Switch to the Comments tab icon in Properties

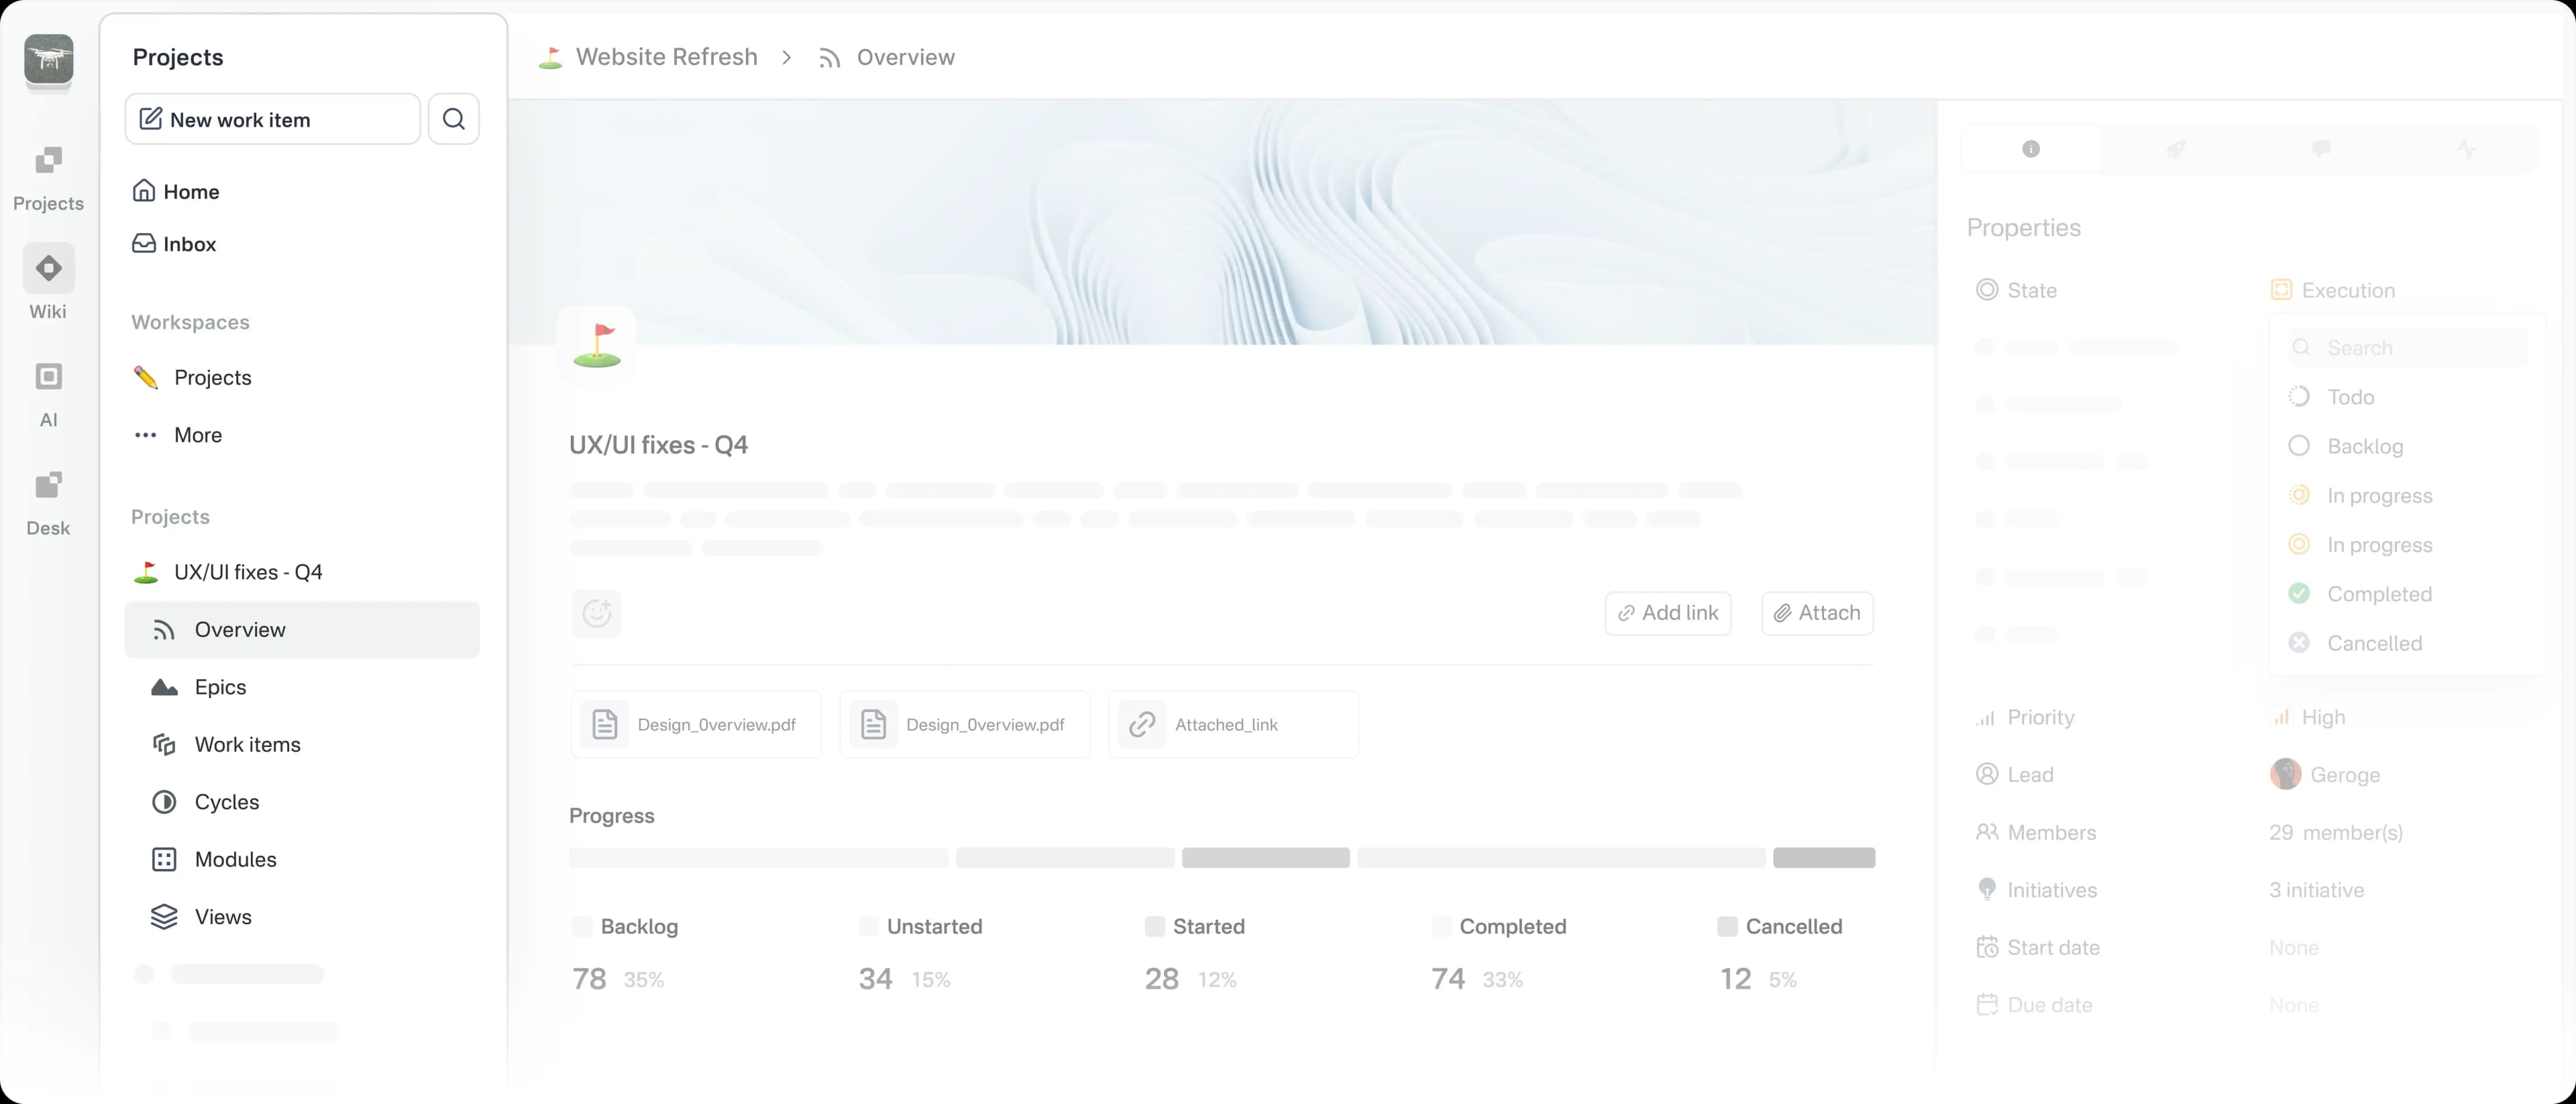pyautogui.click(x=2322, y=148)
